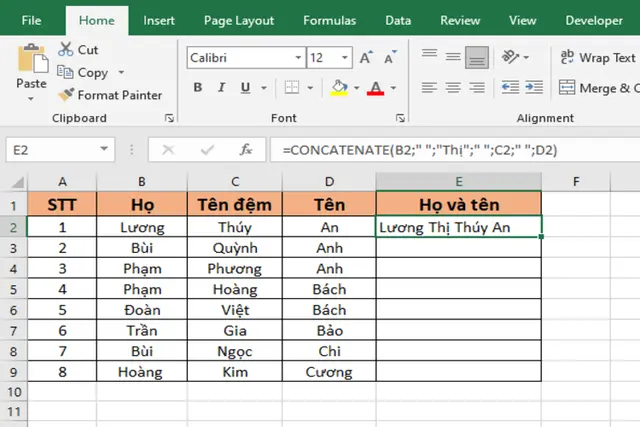
Task: Apply the yellow fill color bucket
Action: click(339, 87)
